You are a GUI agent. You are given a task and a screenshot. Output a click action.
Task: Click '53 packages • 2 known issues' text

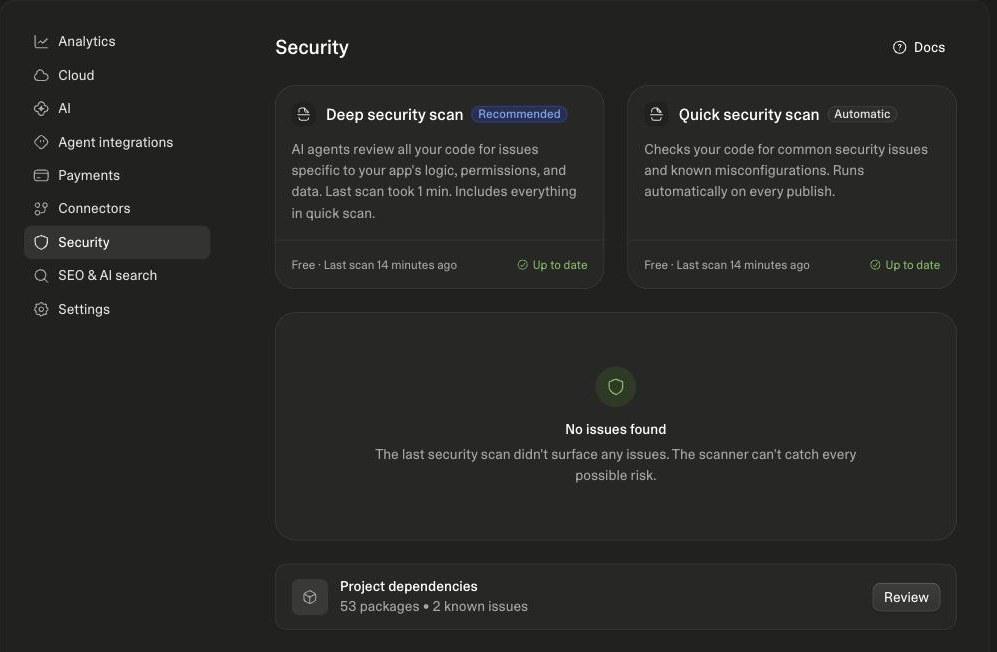pyautogui.click(x=434, y=607)
